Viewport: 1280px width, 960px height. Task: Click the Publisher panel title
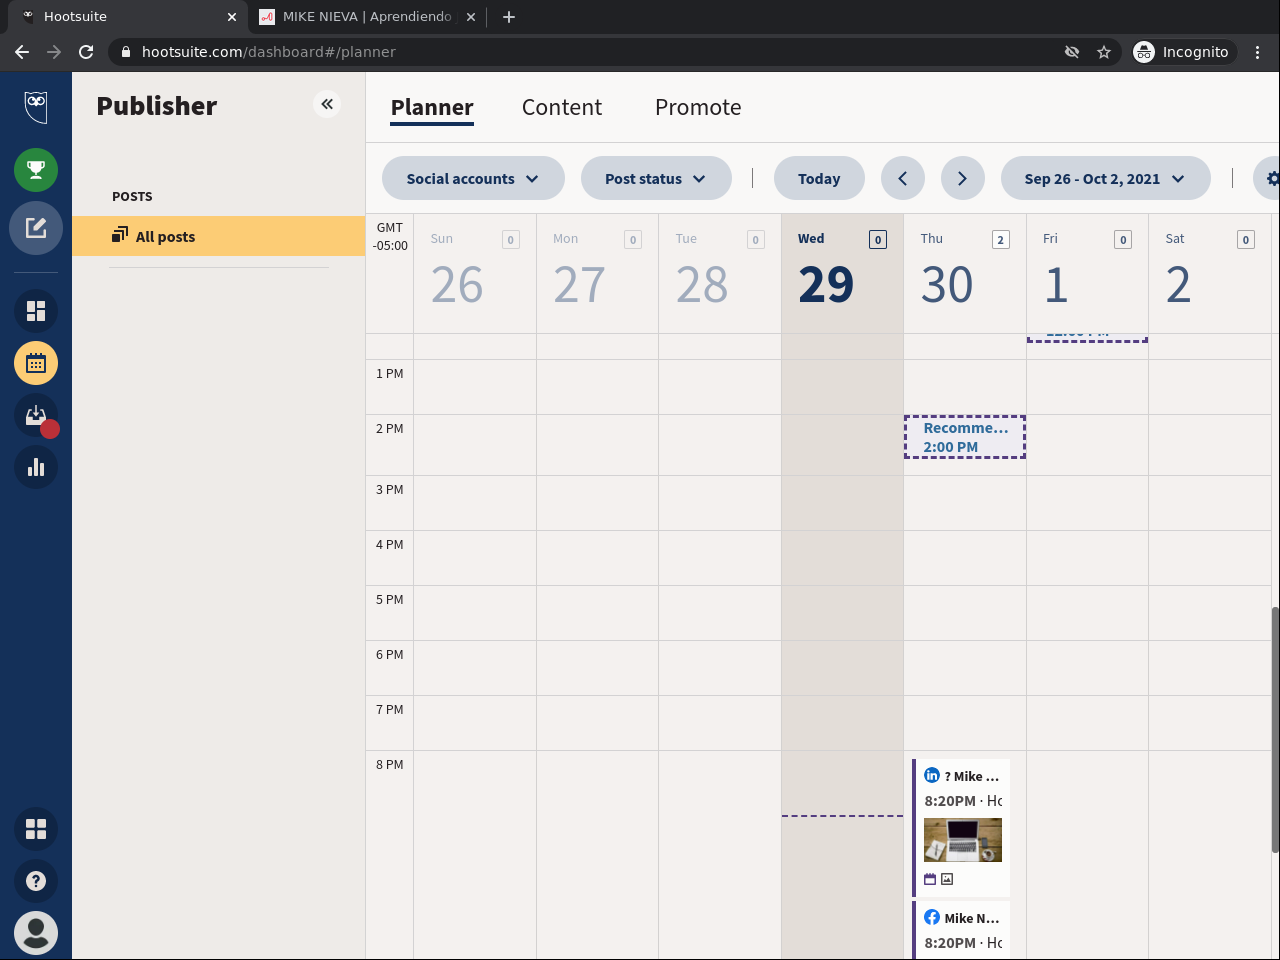pyautogui.click(x=157, y=106)
